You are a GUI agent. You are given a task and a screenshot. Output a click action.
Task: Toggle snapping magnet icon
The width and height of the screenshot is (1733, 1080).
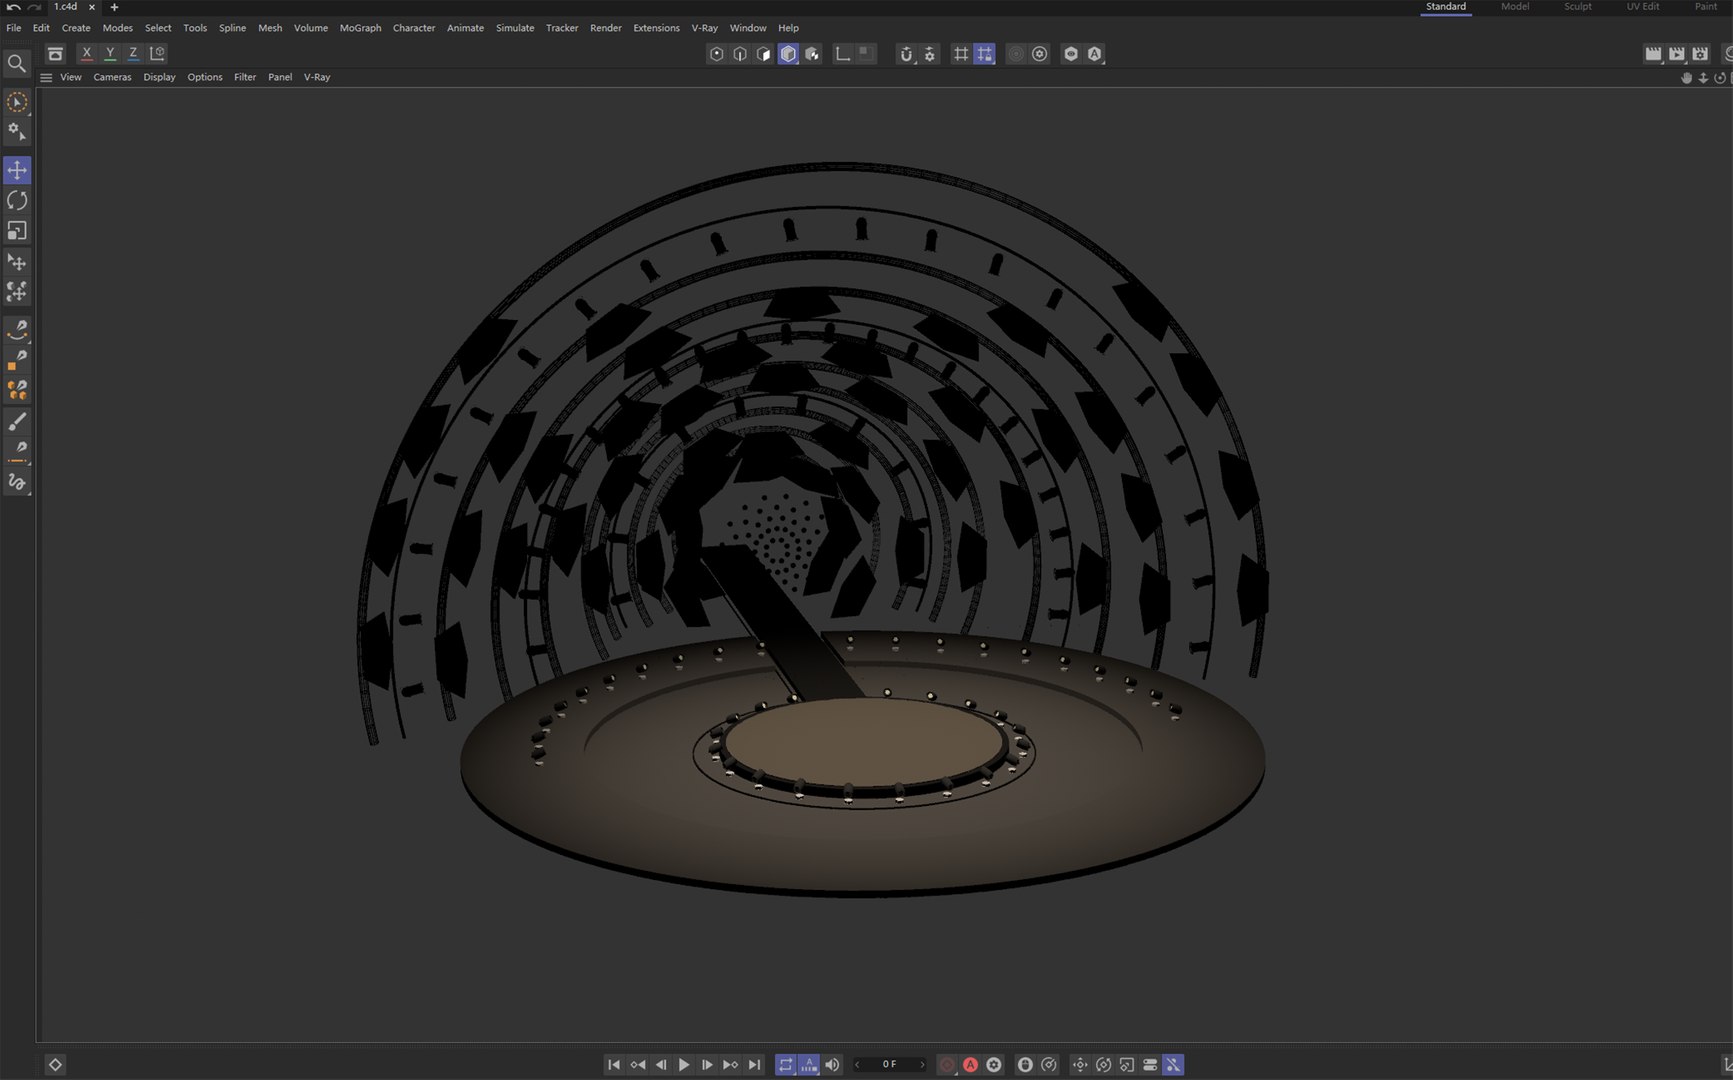point(906,54)
